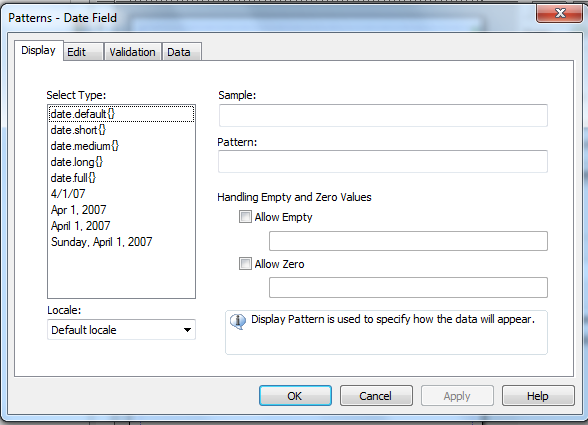Click the Cancel button
Image resolution: width=588 pixels, height=425 pixels.
point(376,396)
